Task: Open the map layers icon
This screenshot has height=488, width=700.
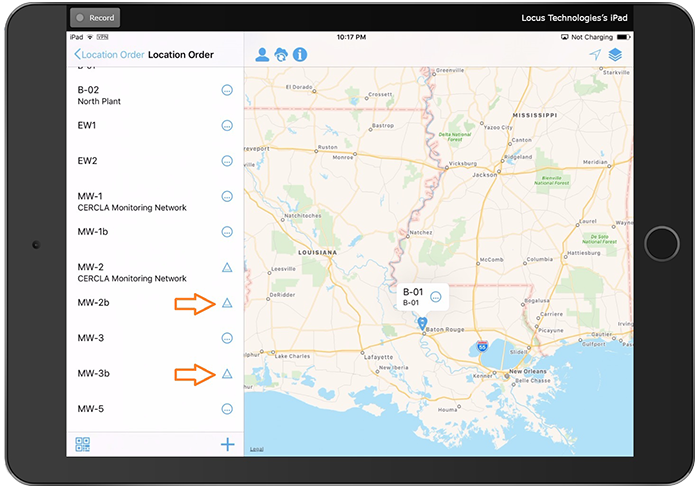Action: [x=615, y=54]
